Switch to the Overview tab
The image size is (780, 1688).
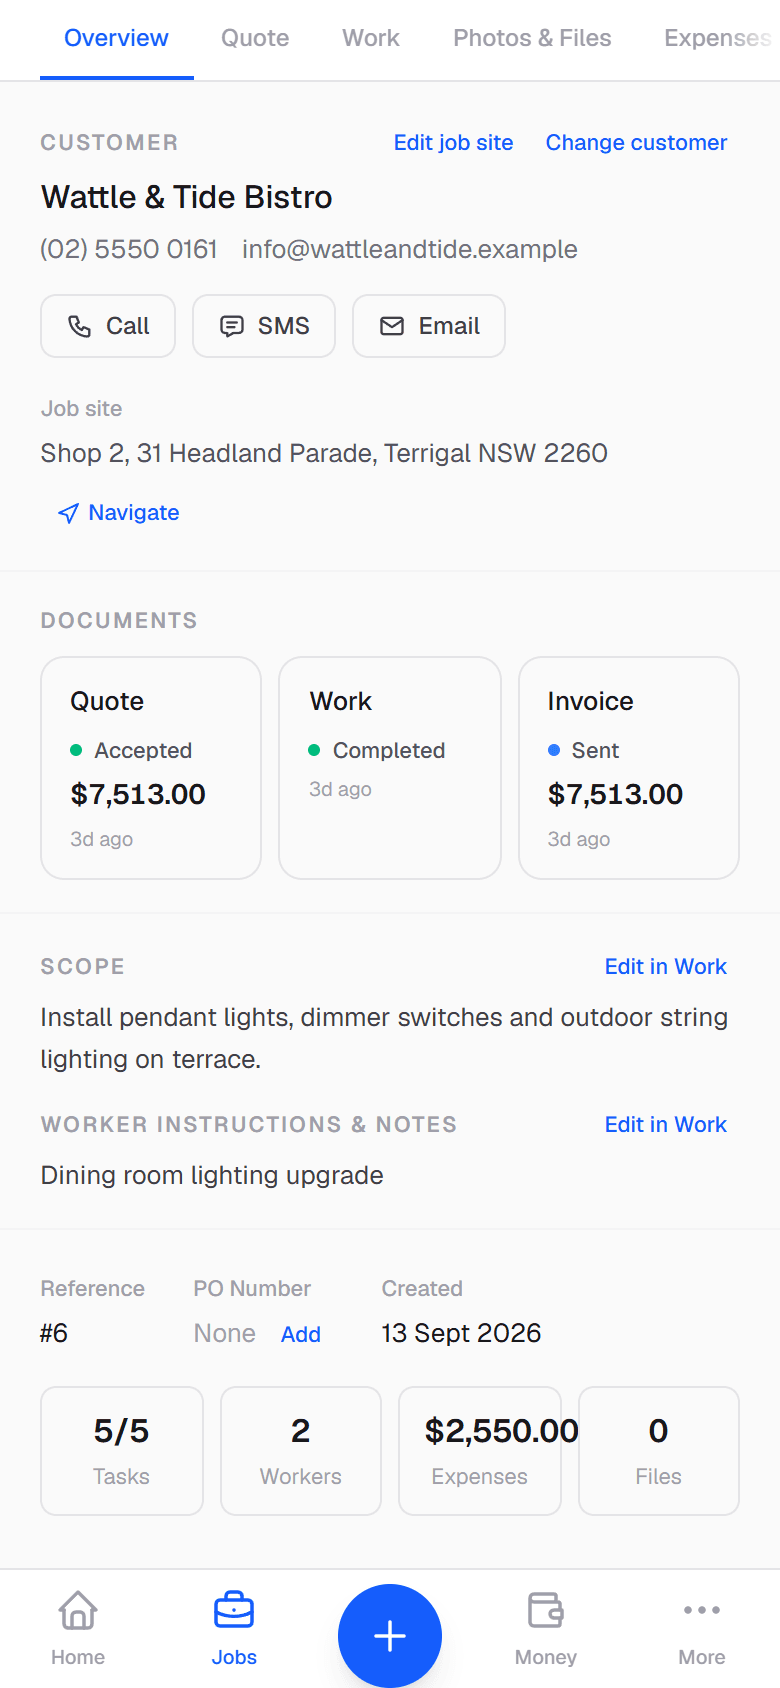(117, 38)
